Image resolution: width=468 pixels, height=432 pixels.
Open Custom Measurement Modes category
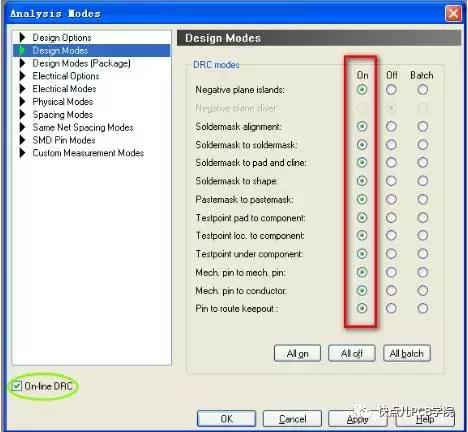pos(88,153)
